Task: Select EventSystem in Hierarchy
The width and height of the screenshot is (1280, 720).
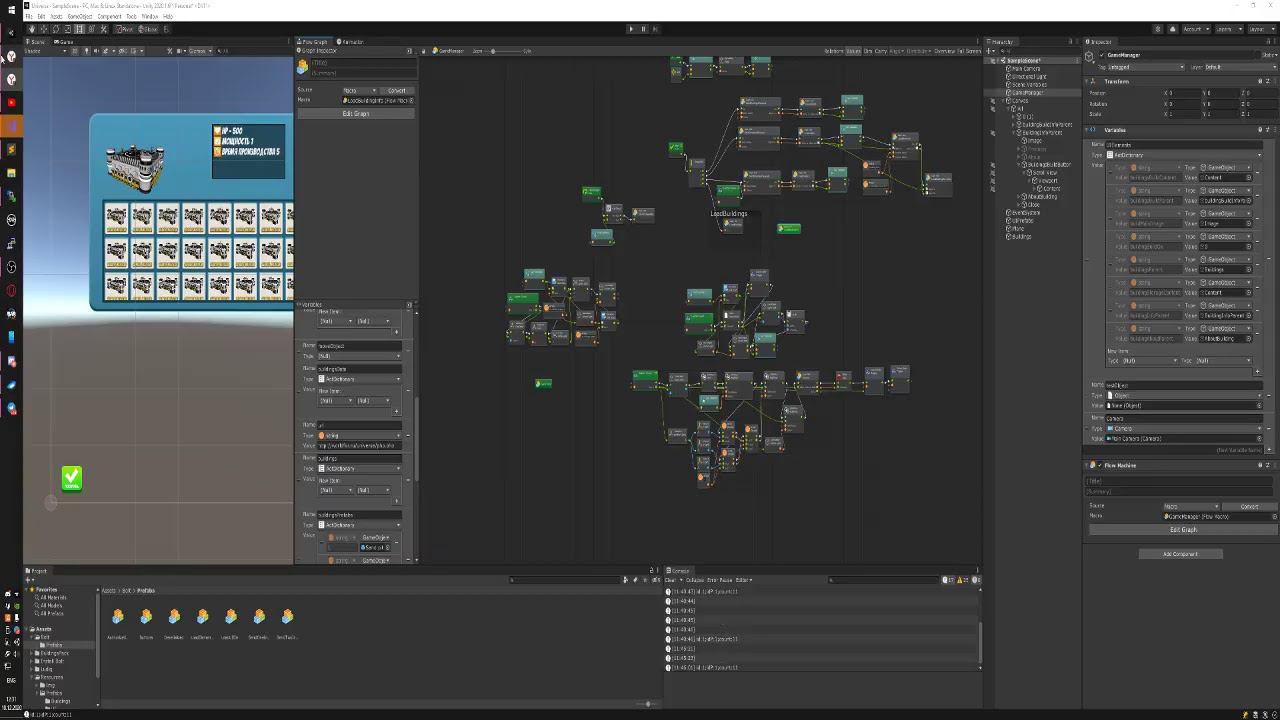Action: pos(1026,212)
